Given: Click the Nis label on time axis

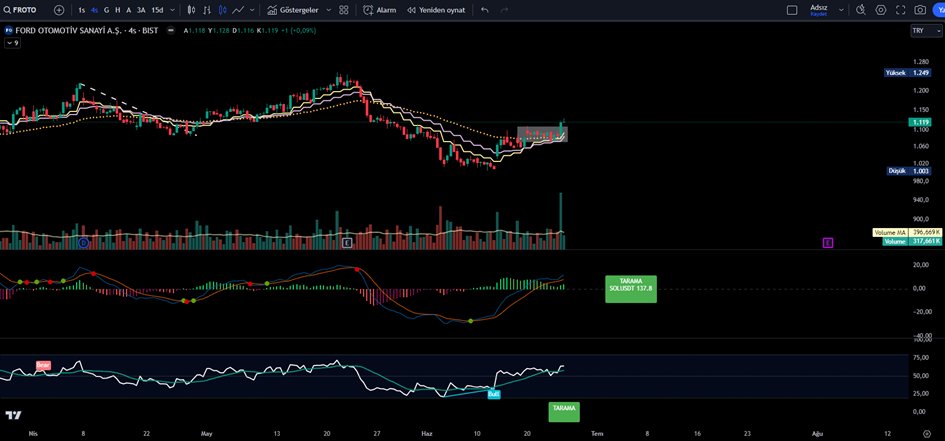Looking at the screenshot, I should [32, 433].
